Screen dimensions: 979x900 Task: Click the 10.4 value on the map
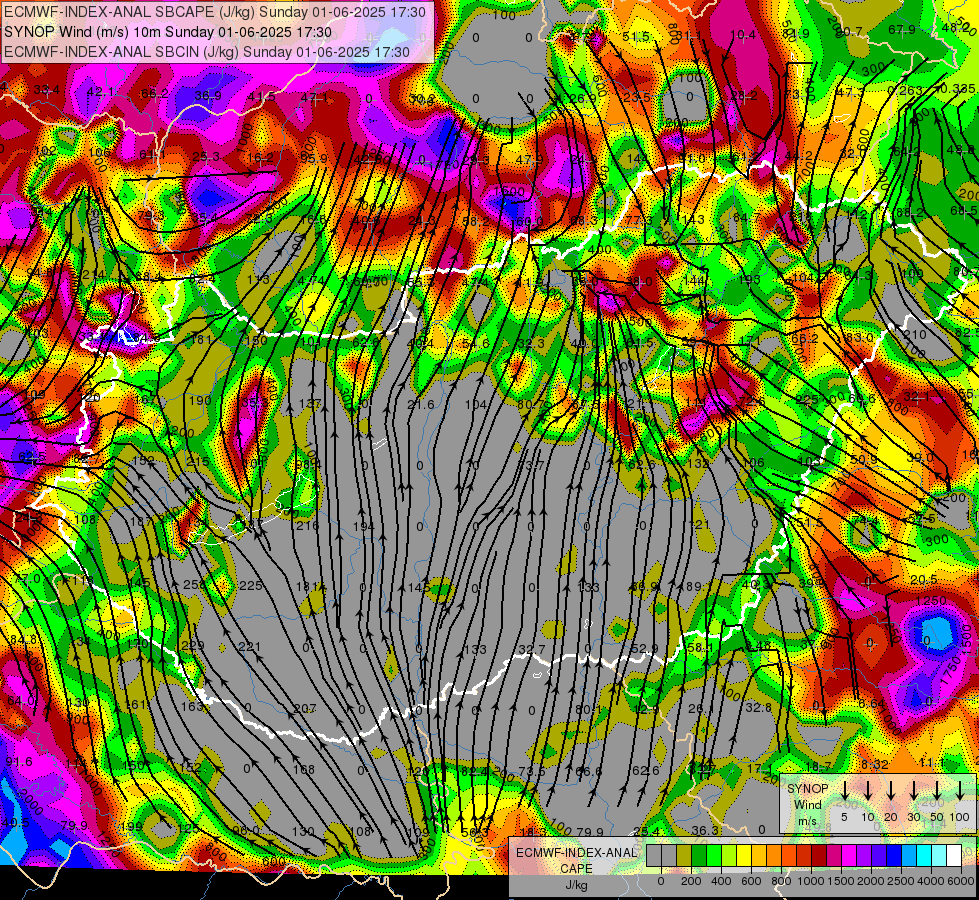click(743, 35)
